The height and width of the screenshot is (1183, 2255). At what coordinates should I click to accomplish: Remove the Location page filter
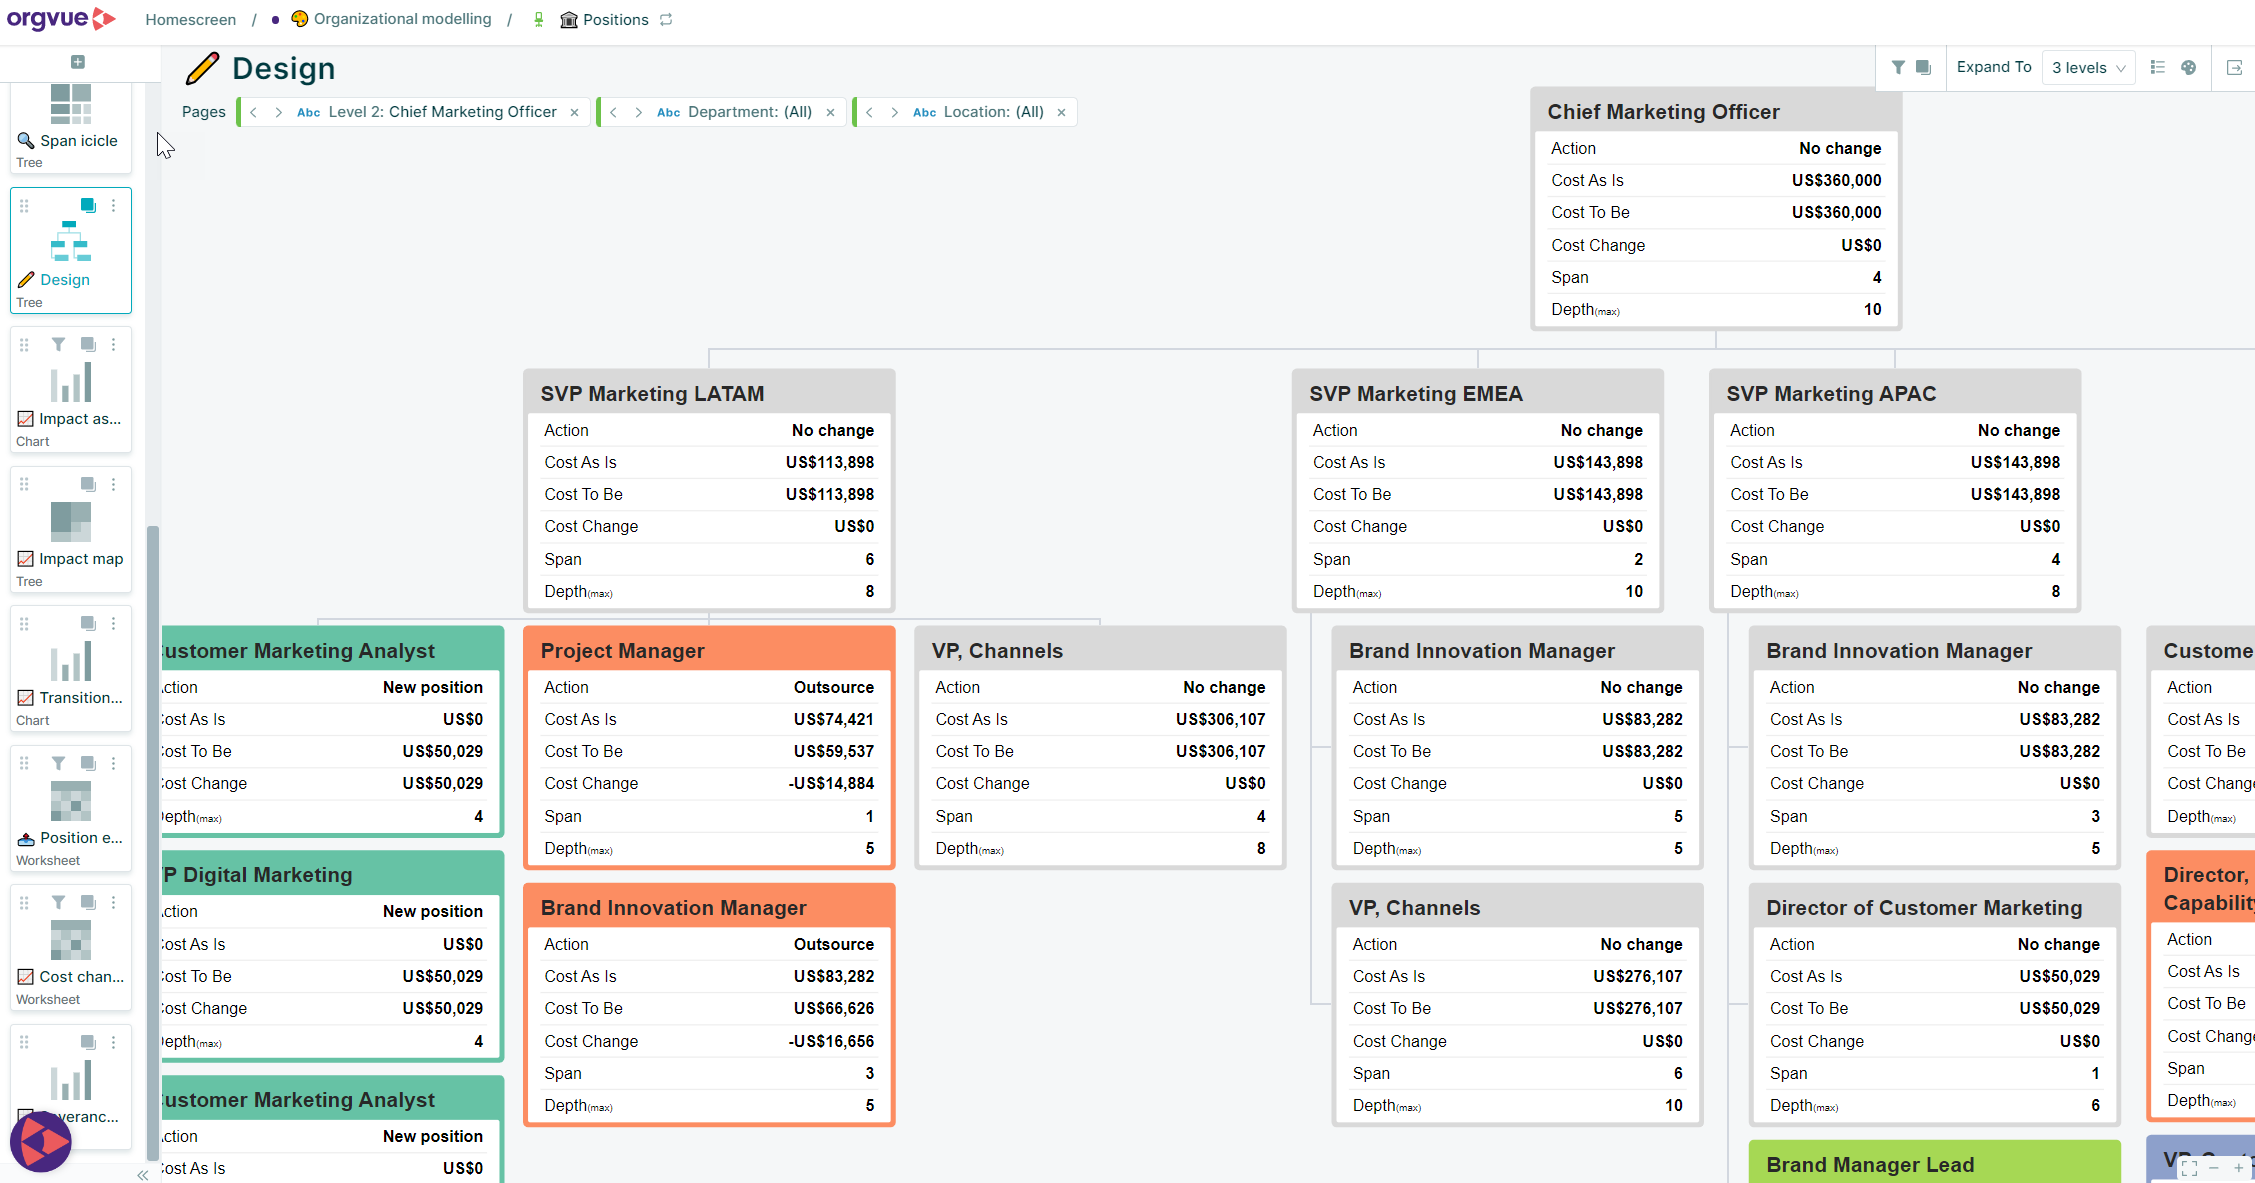coord(1061,112)
